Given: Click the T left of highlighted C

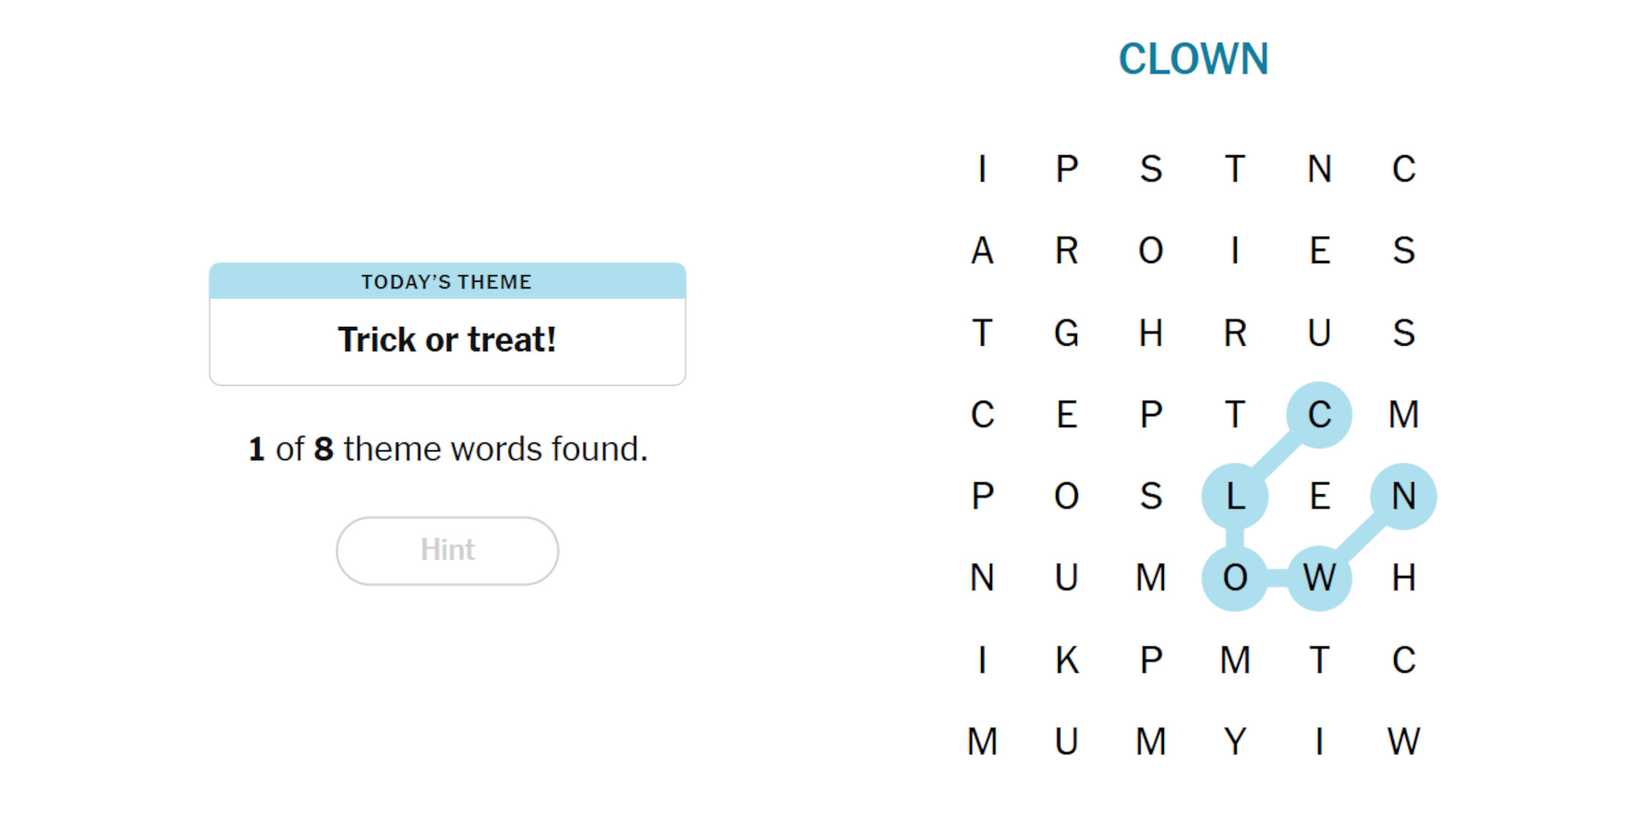Looking at the screenshot, I should pos(1235,414).
